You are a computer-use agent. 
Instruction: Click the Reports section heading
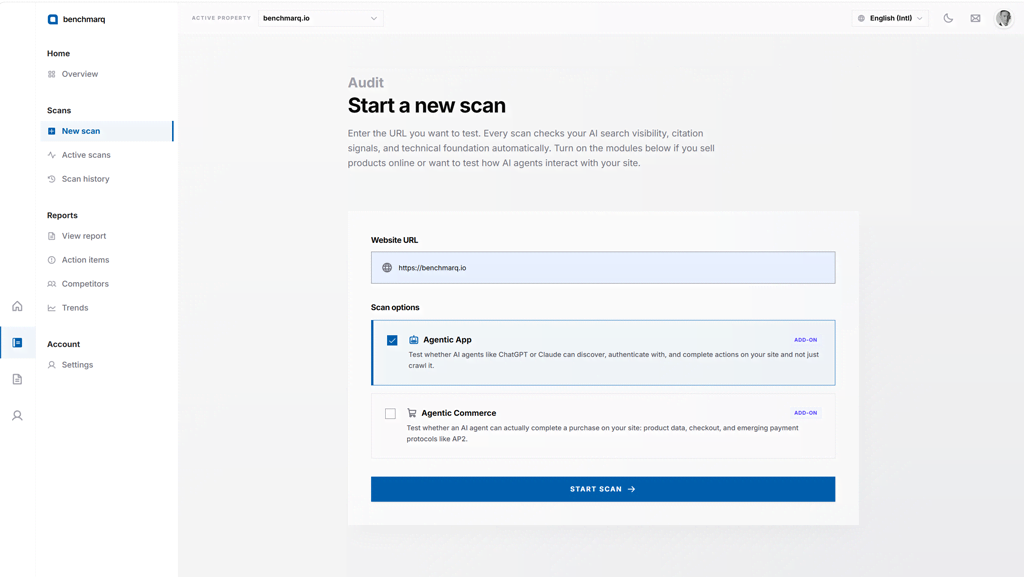[62, 215]
